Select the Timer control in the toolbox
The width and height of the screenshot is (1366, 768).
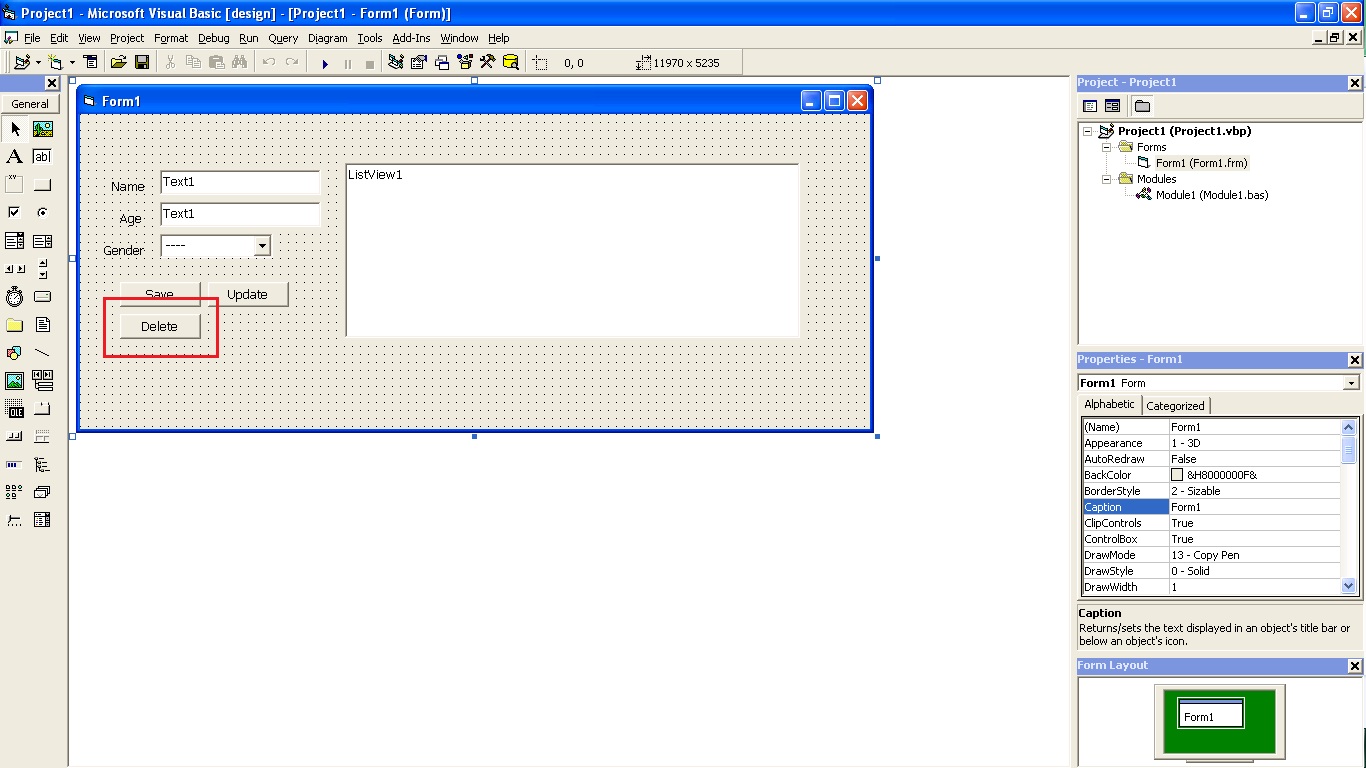click(14, 296)
